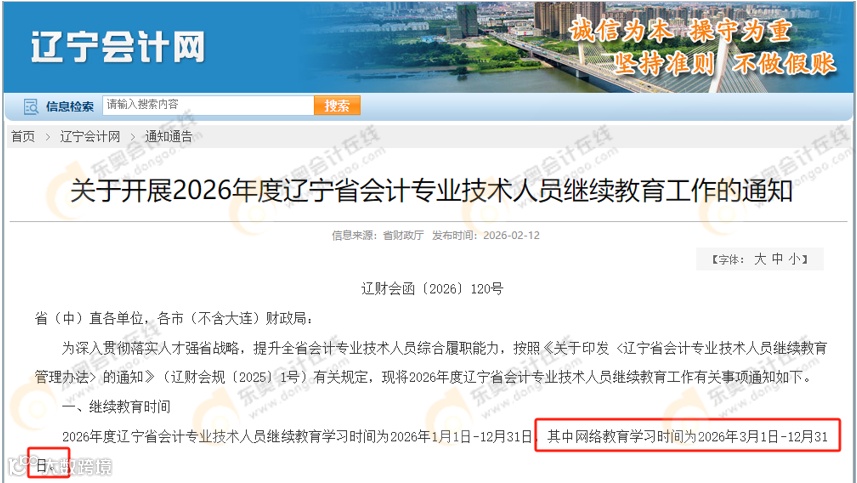
Task: Click the 辽宁会计网 header logo
Action: pos(118,48)
